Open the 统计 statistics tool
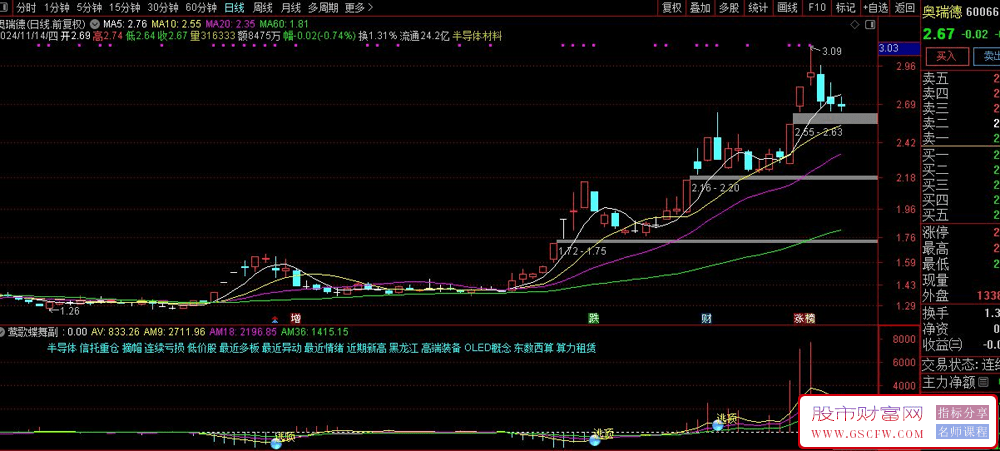The image size is (1000, 451). [758, 8]
